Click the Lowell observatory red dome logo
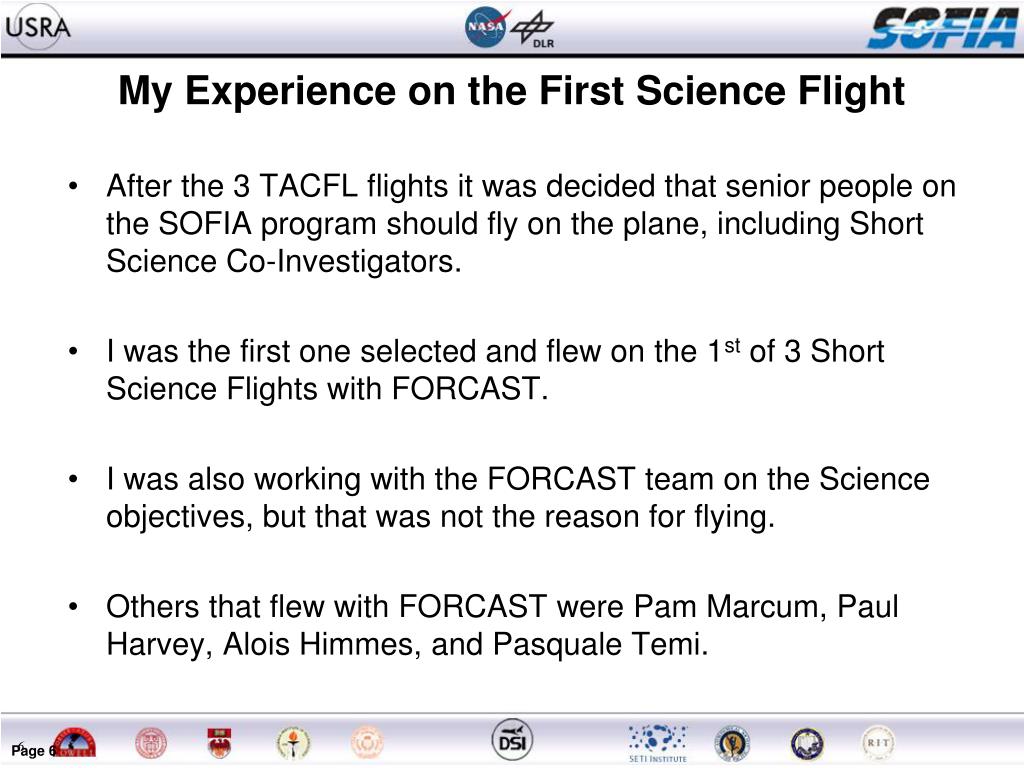The image size is (1024, 768). (74, 742)
